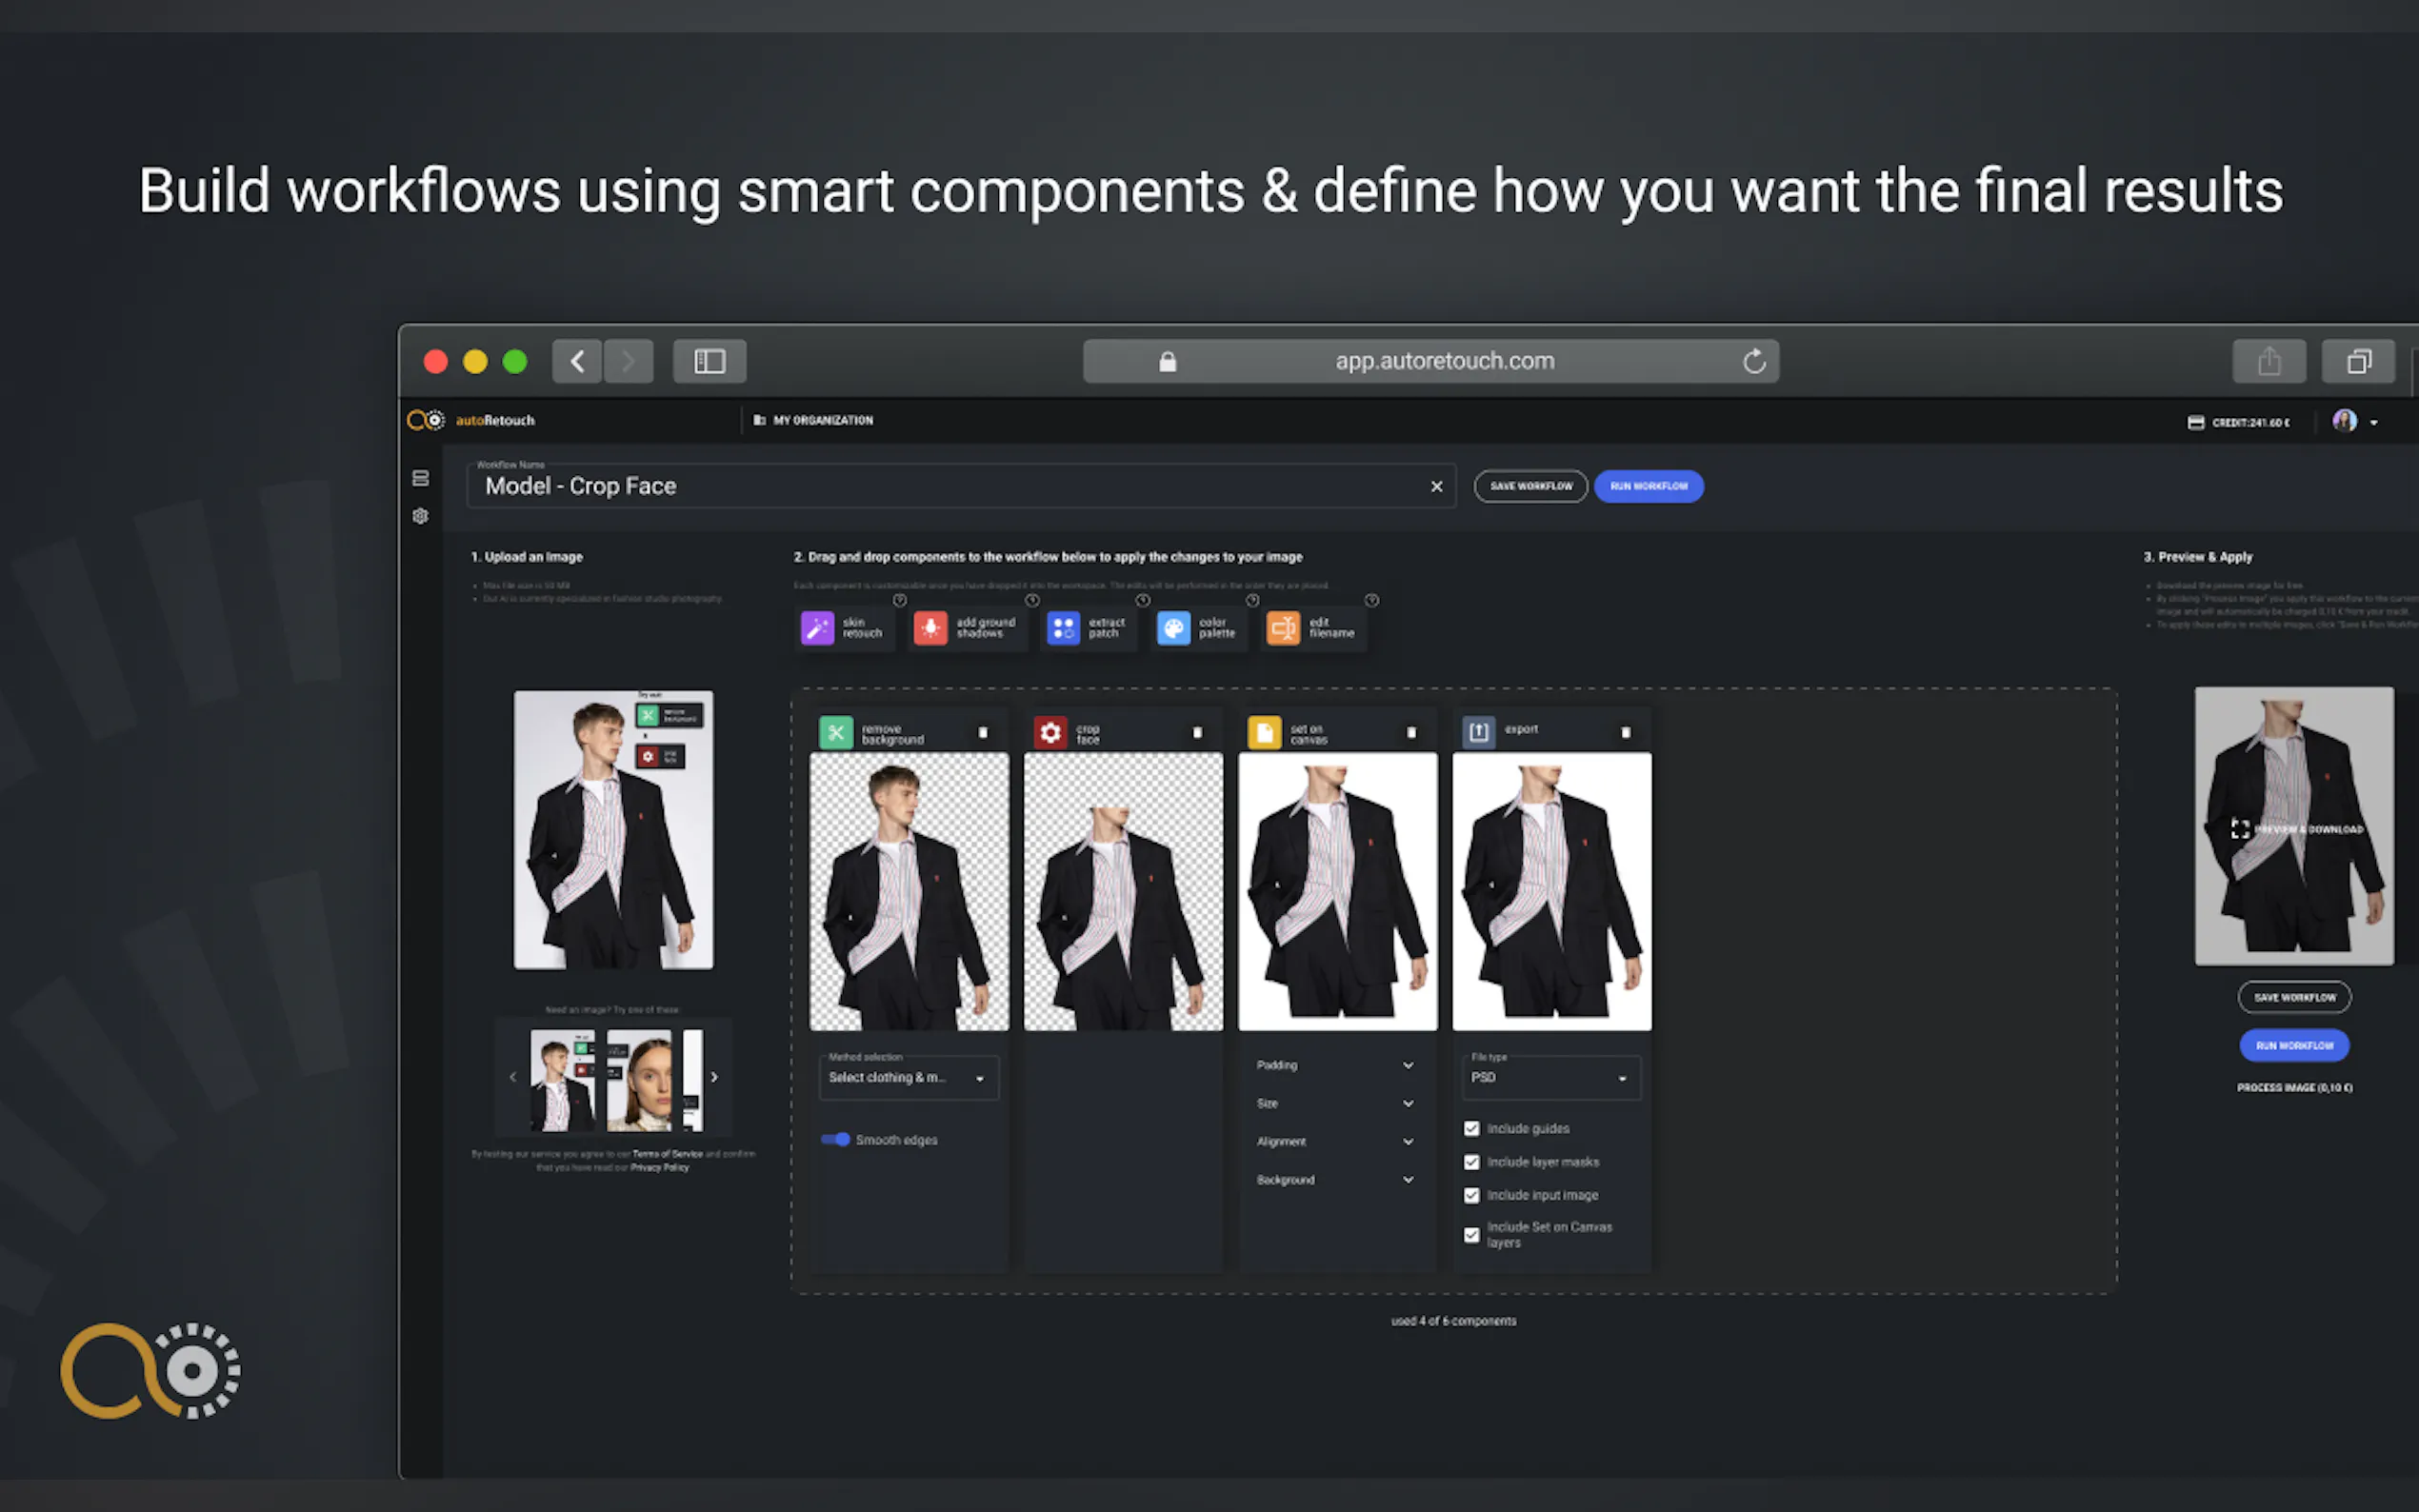Open the File type PSD dropdown

click(1547, 1078)
